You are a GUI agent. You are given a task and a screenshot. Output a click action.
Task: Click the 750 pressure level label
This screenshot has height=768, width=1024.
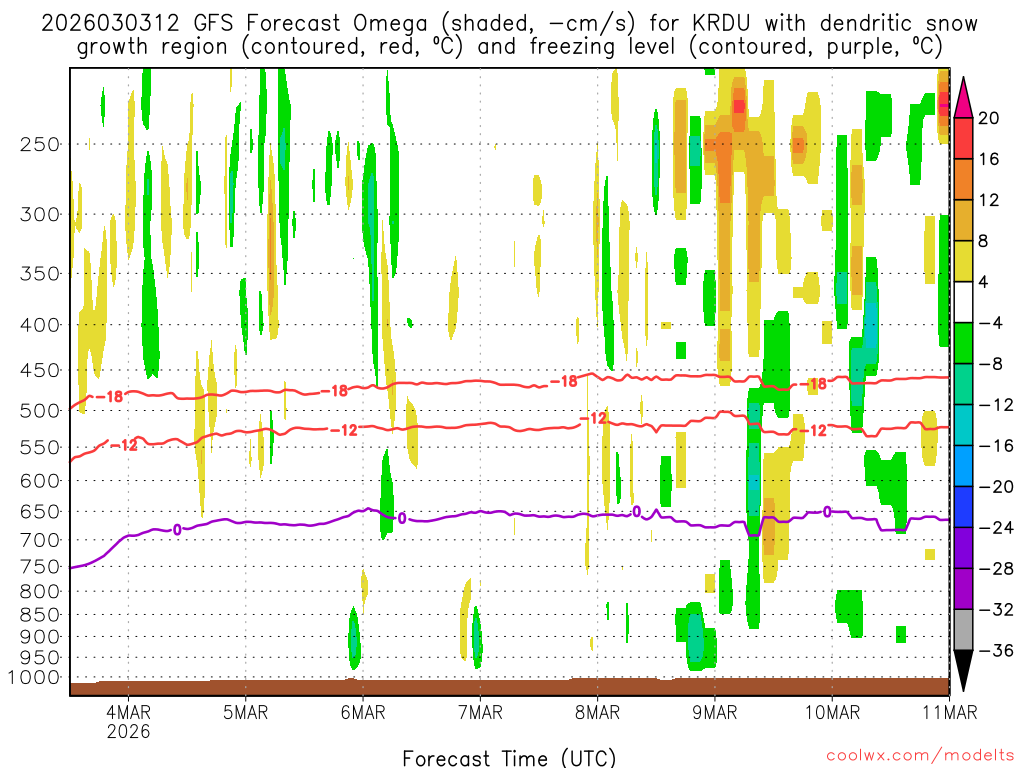tap(39, 566)
